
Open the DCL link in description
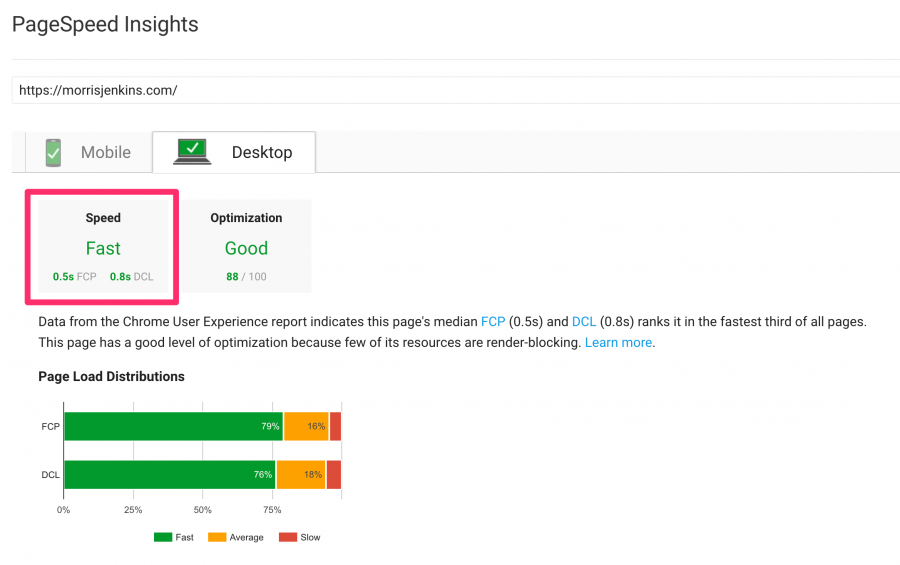(584, 322)
